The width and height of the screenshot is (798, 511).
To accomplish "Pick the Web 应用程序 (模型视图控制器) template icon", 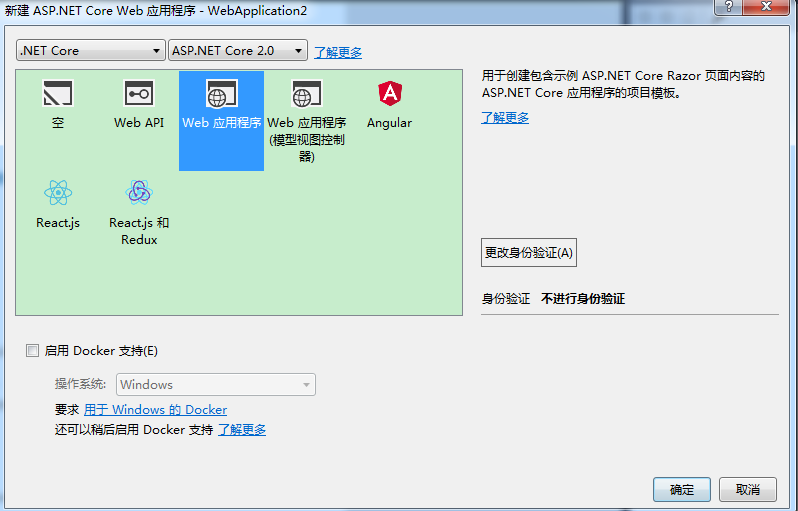I will coord(306,93).
